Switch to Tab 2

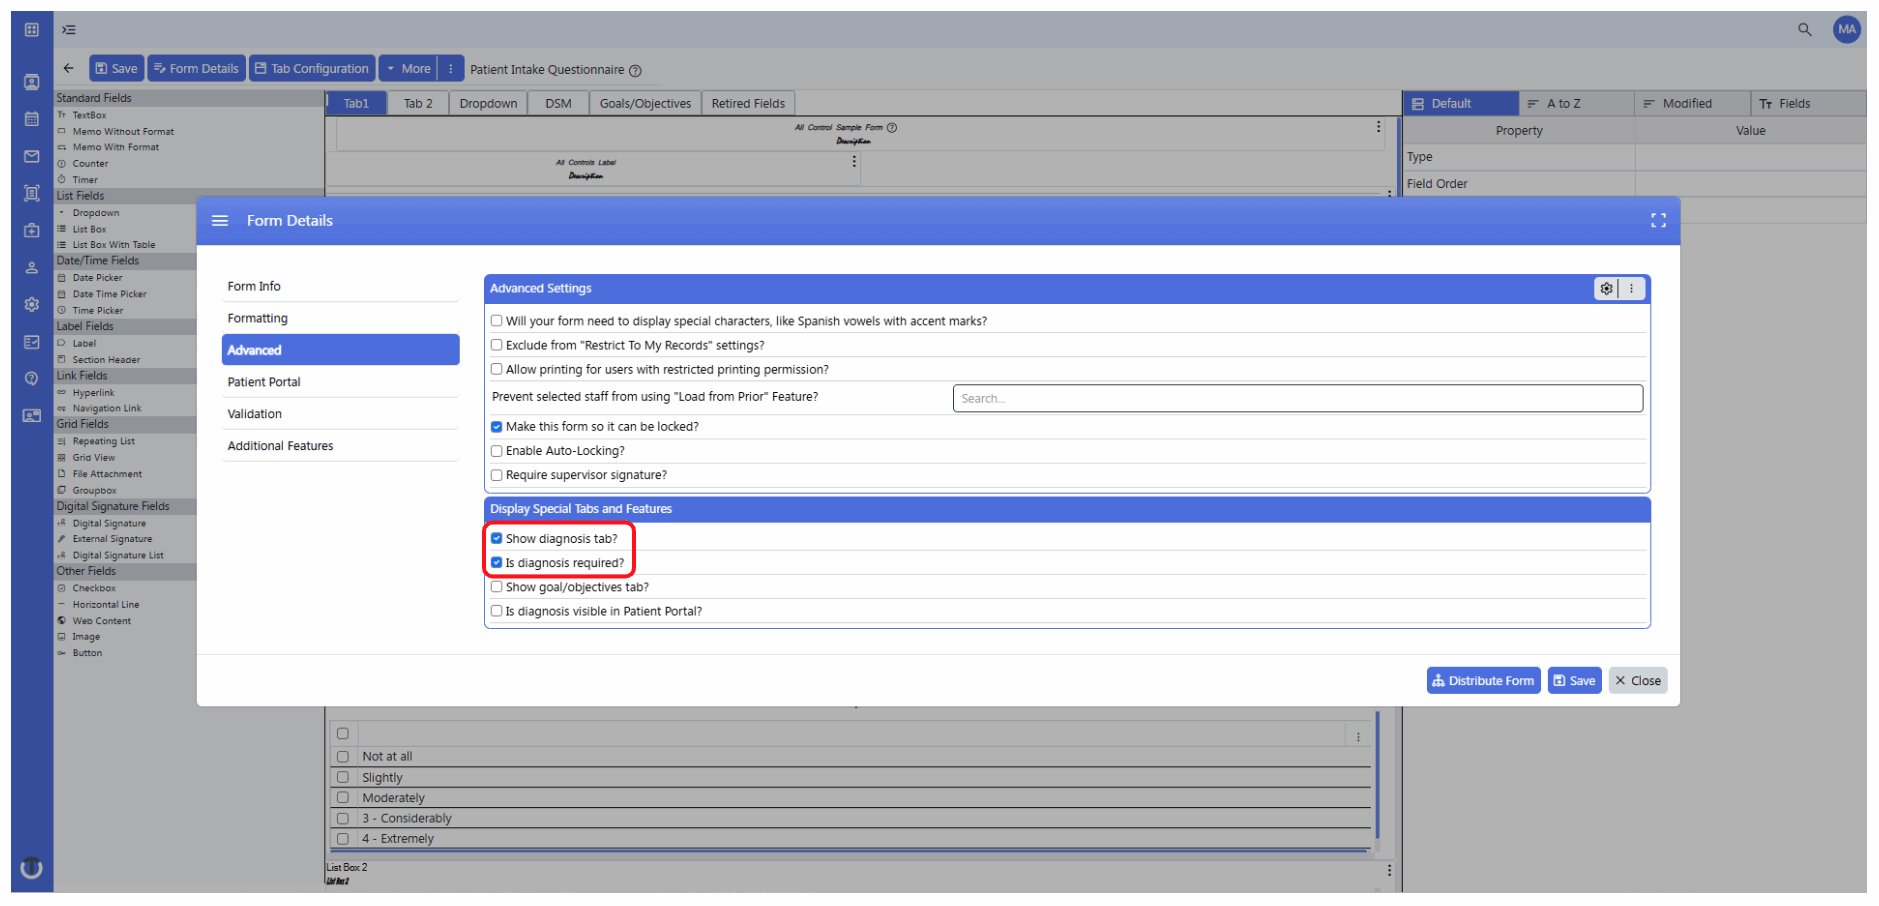click(x=418, y=103)
